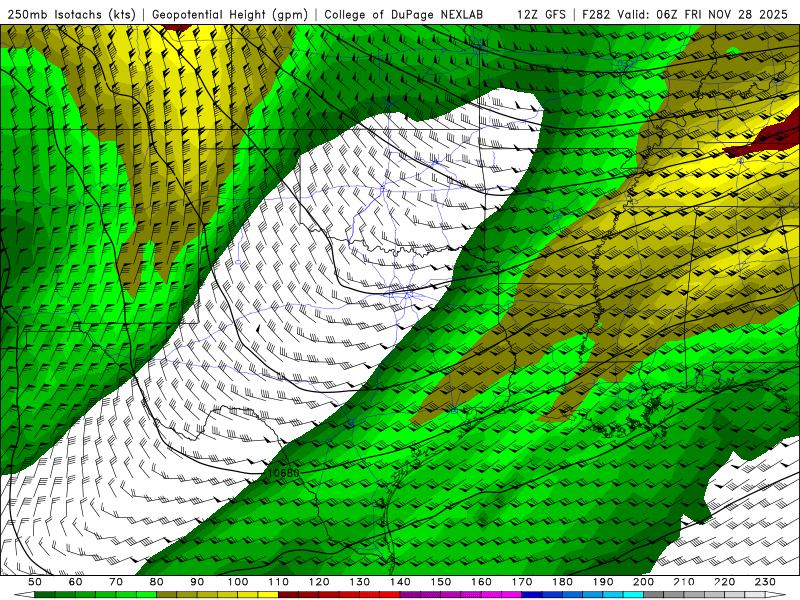Click the "College of DuPage NEXLAB" label

click(404, 15)
